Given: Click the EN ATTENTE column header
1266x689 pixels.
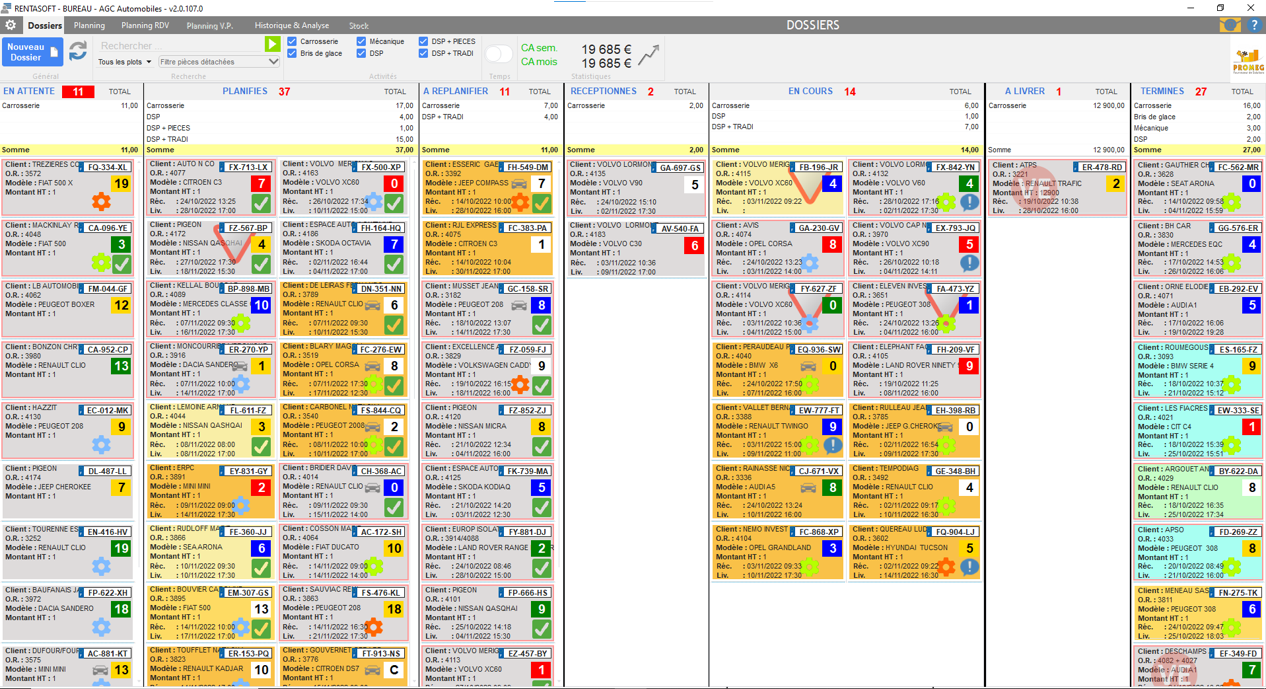Looking at the screenshot, I should 29,91.
